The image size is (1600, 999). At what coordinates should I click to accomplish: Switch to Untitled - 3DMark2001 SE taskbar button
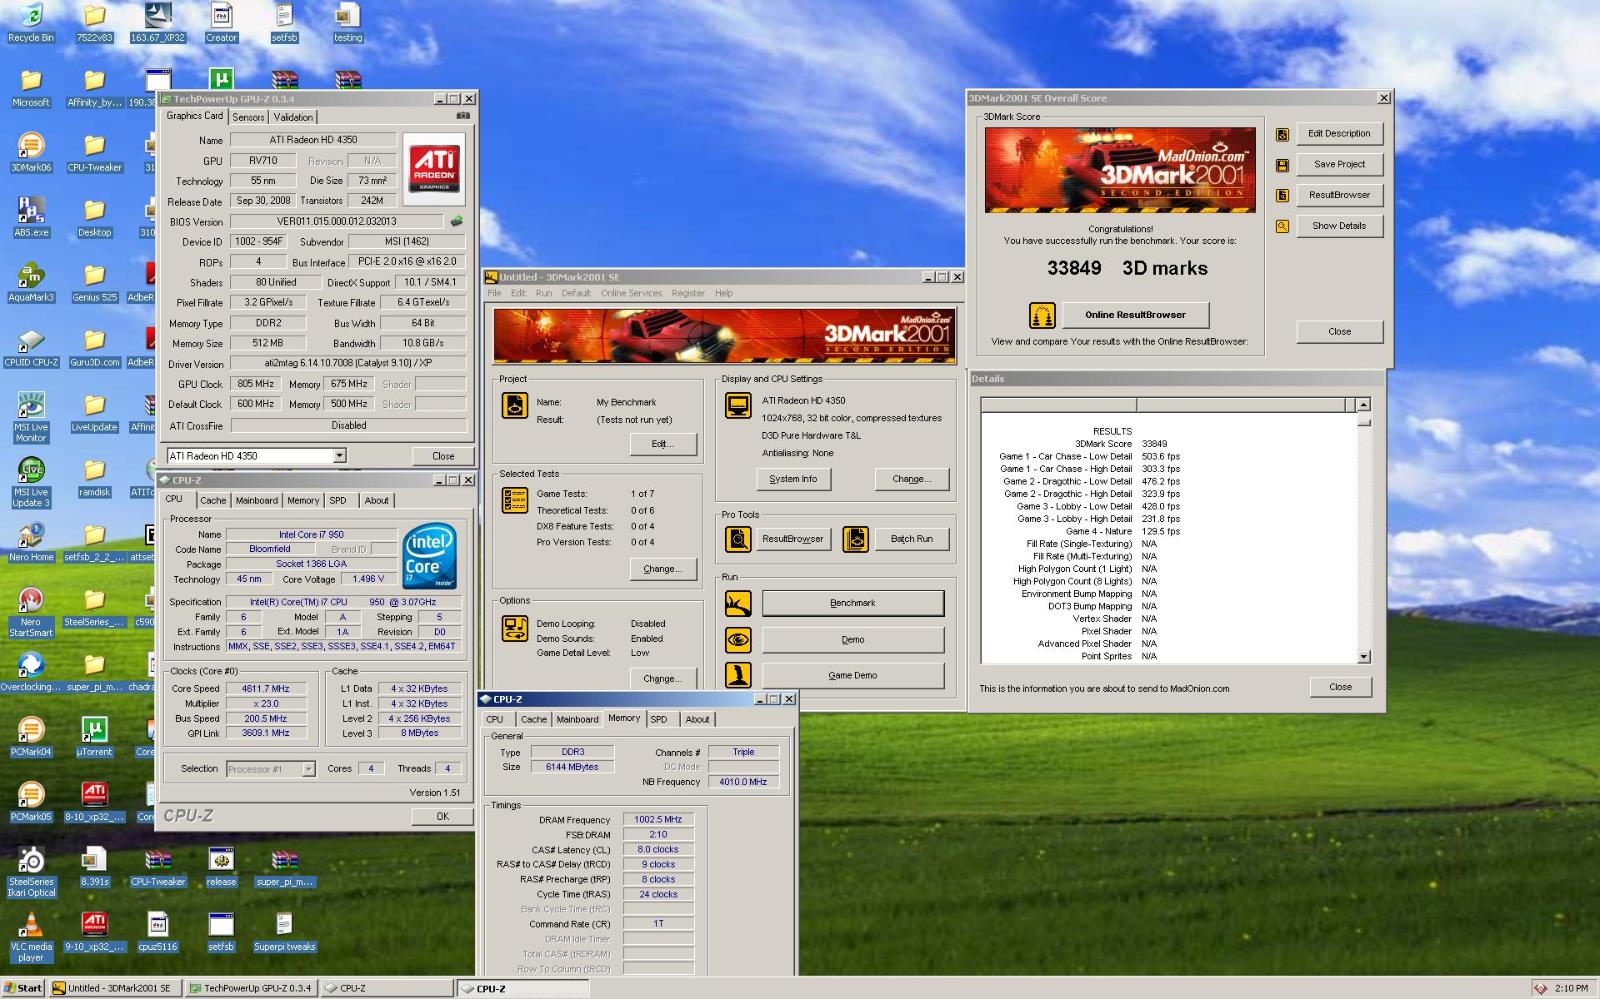click(x=116, y=988)
